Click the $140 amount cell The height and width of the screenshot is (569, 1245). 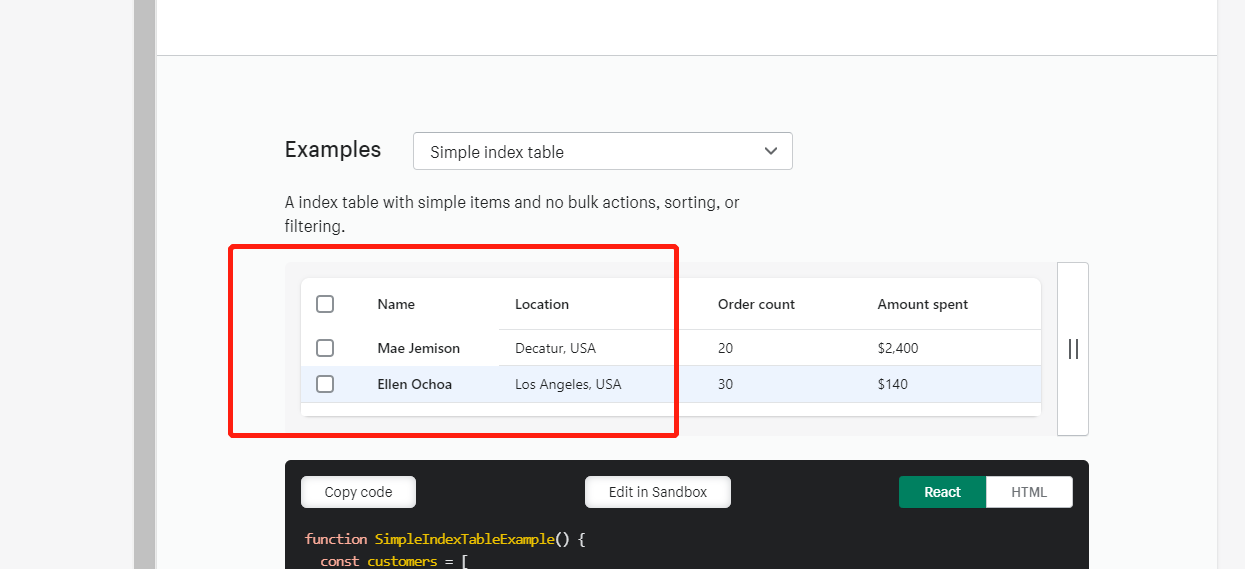(x=893, y=384)
